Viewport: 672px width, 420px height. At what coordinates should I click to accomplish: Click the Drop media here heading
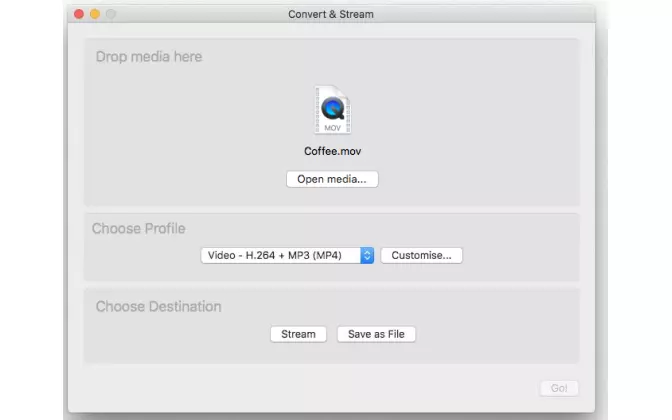click(x=149, y=57)
